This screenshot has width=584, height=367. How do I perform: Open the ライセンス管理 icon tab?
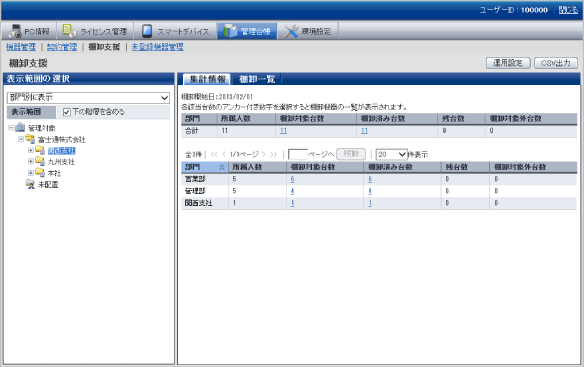69,31
